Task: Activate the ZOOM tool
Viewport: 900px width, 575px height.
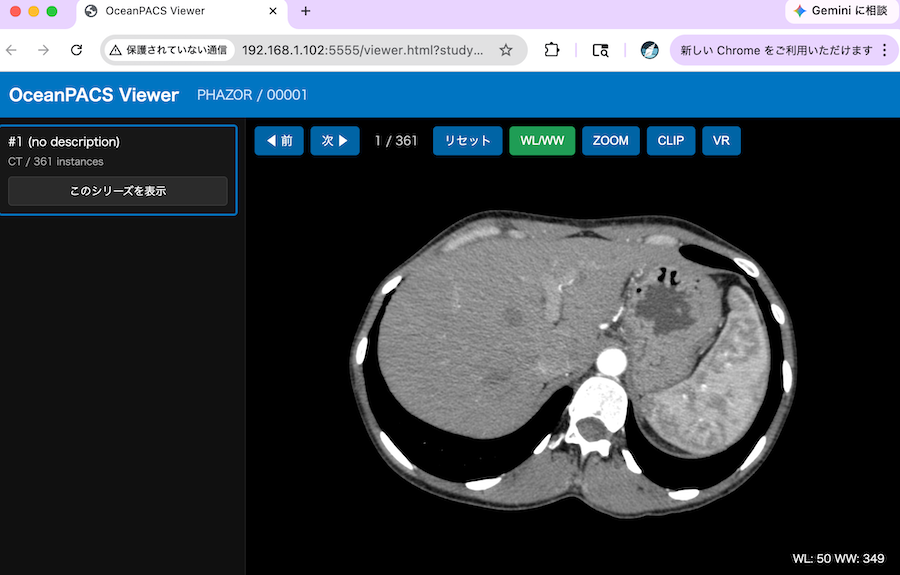Action: (x=611, y=141)
